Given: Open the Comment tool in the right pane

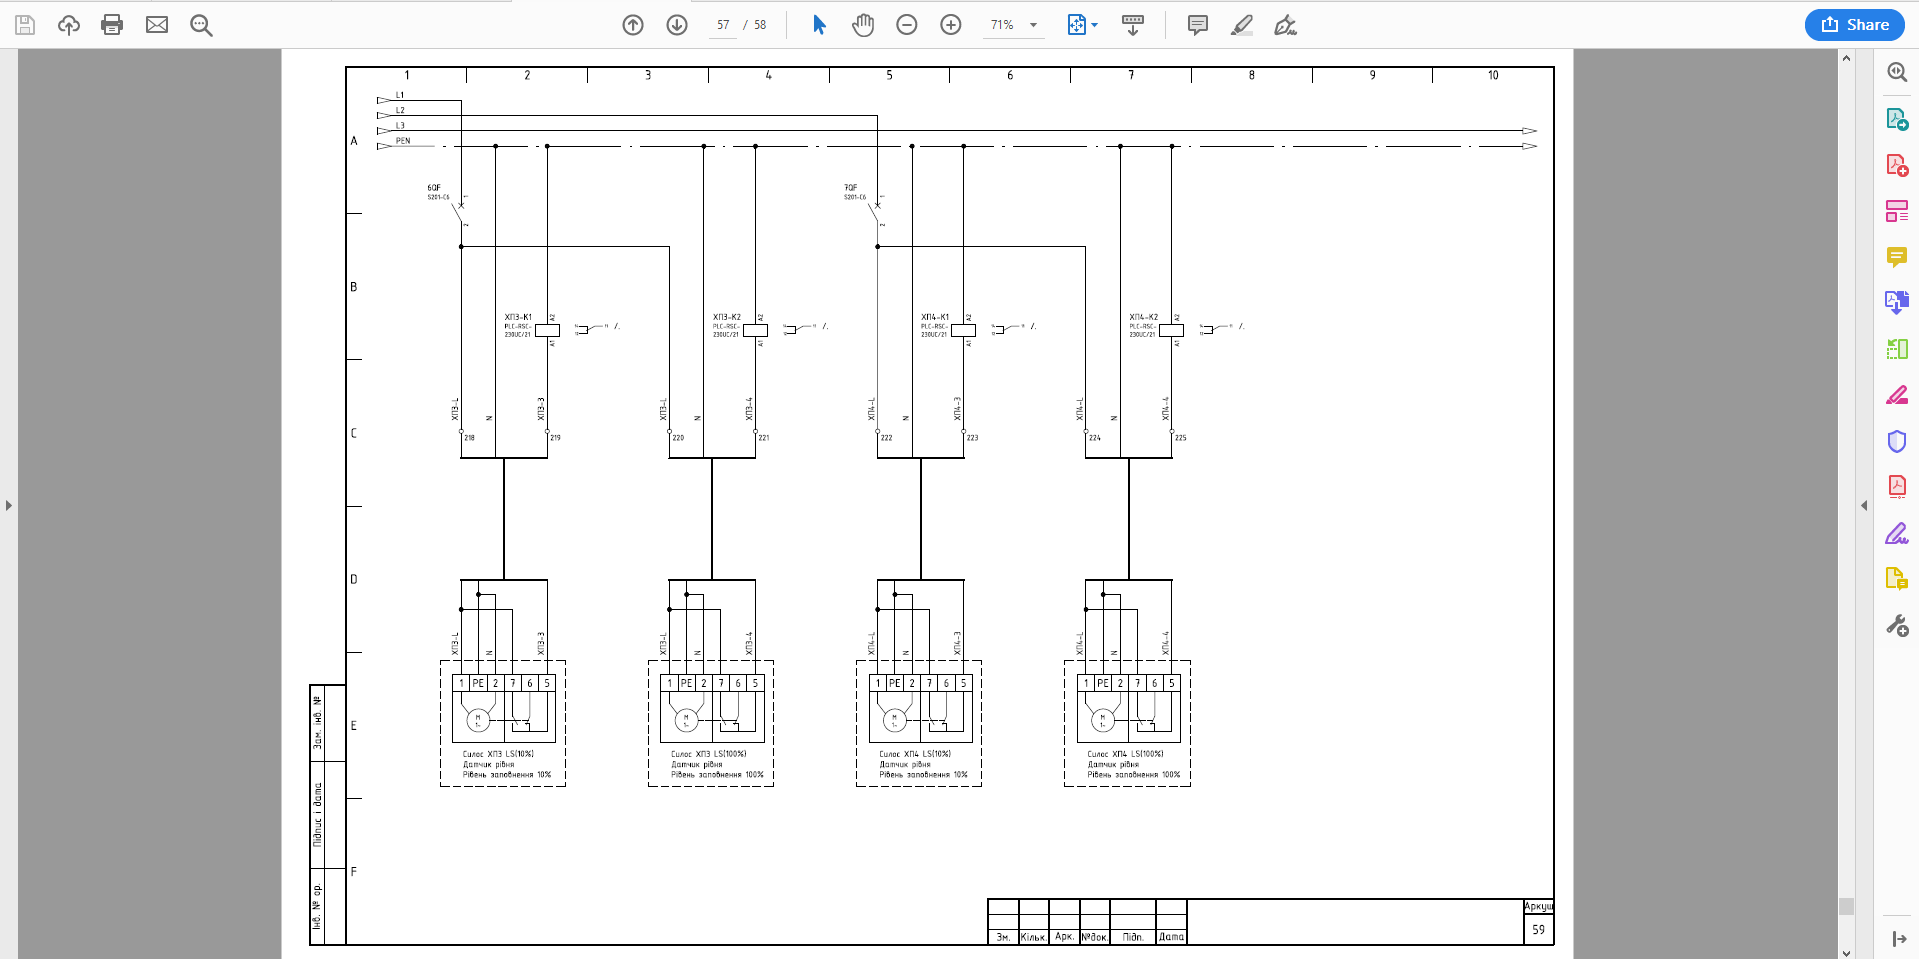Looking at the screenshot, I should (1897, 257).
